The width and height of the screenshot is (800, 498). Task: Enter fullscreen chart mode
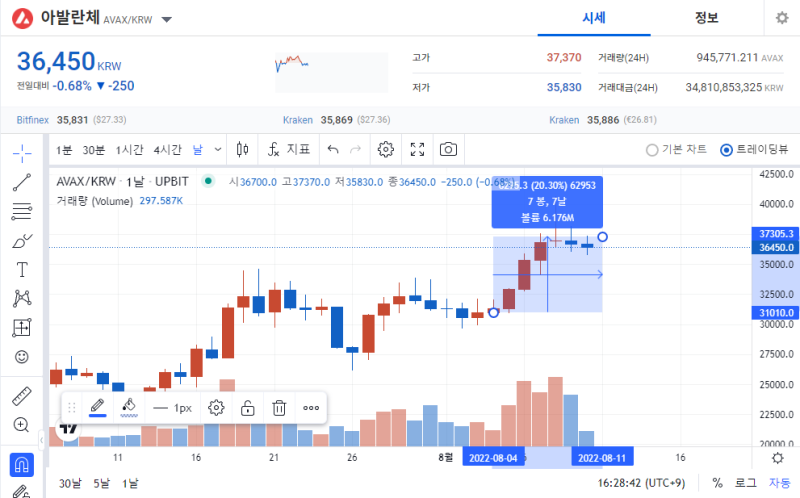click(417, 150)
